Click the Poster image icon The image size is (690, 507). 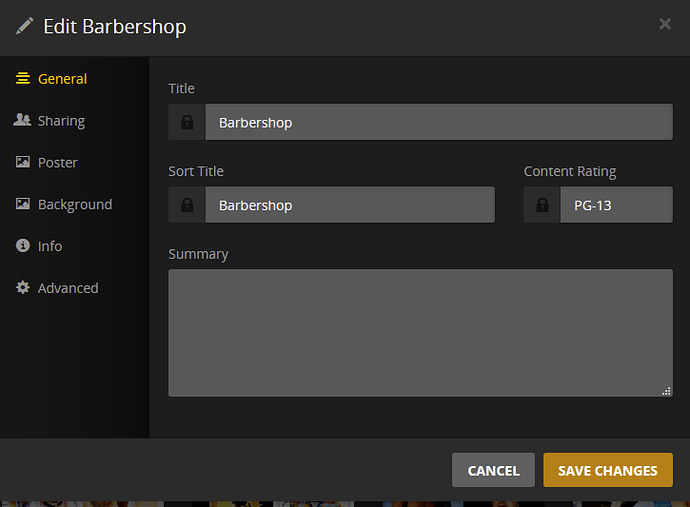(x=23, y=162)
